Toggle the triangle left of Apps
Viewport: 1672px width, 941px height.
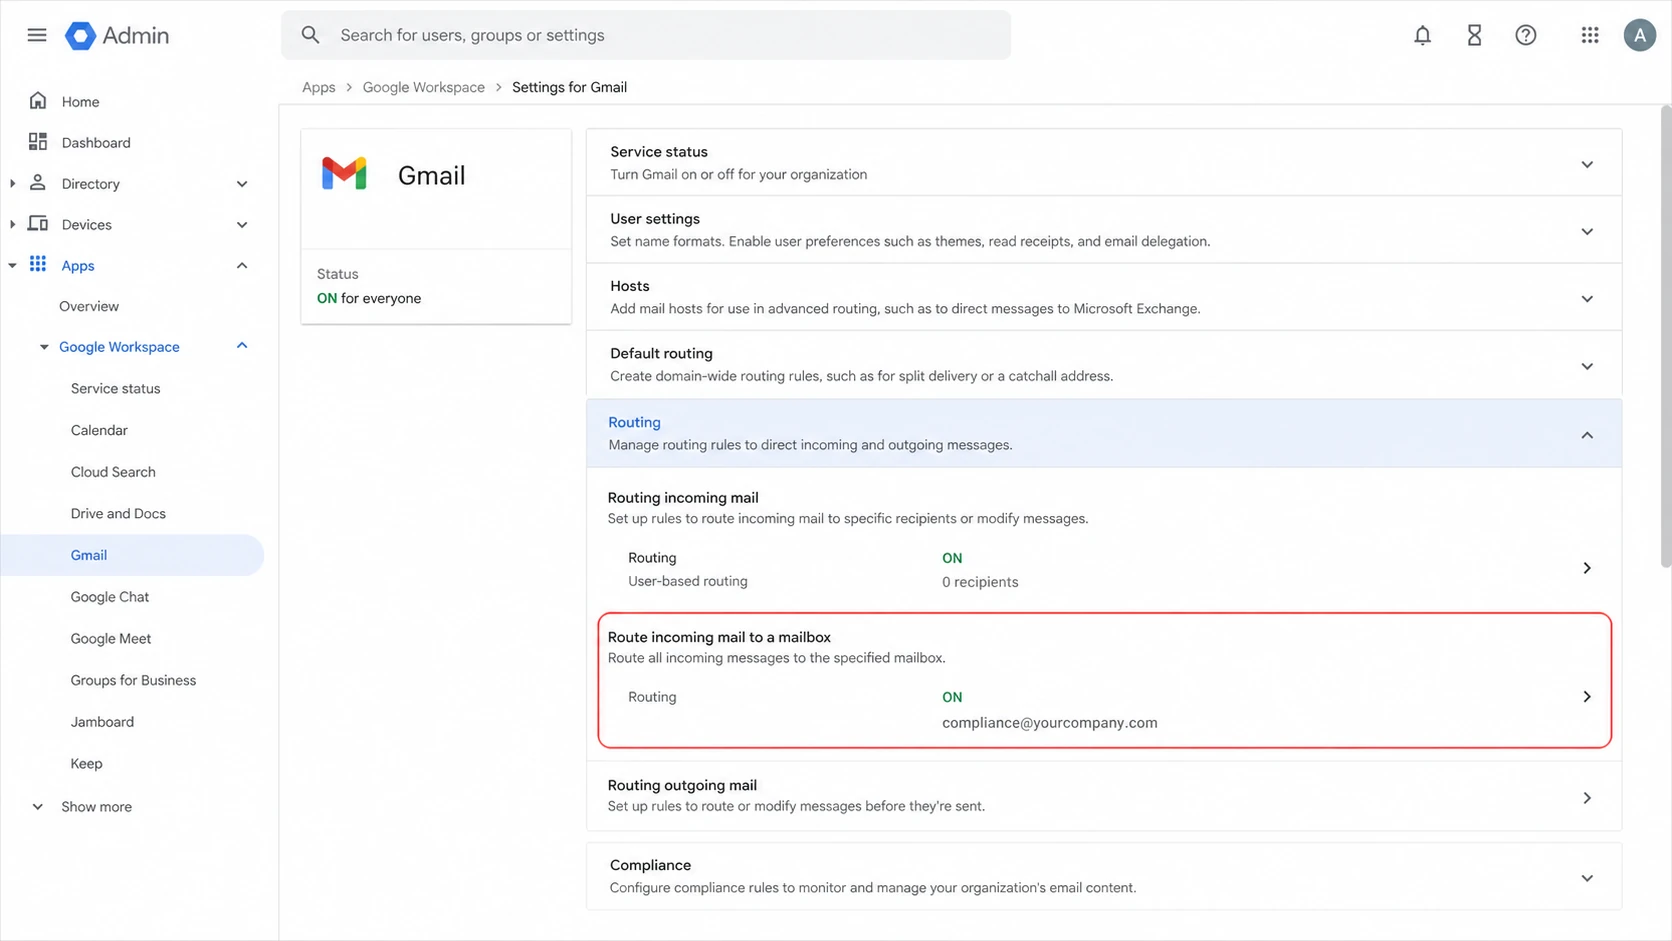point(12,266)
